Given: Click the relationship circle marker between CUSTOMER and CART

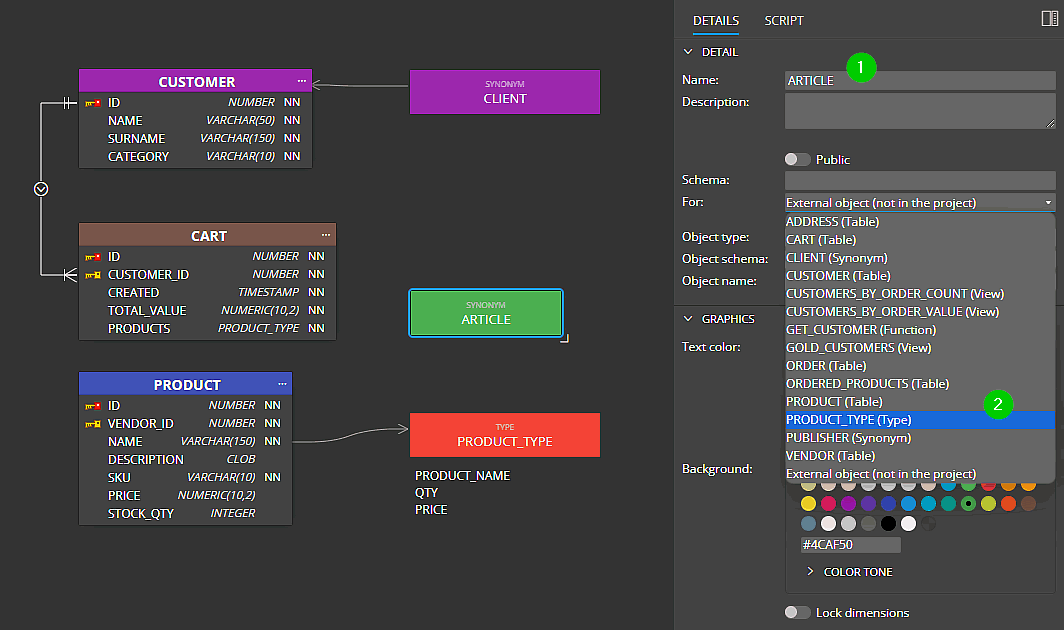Looking at the screenshot, I should (41, 188).
